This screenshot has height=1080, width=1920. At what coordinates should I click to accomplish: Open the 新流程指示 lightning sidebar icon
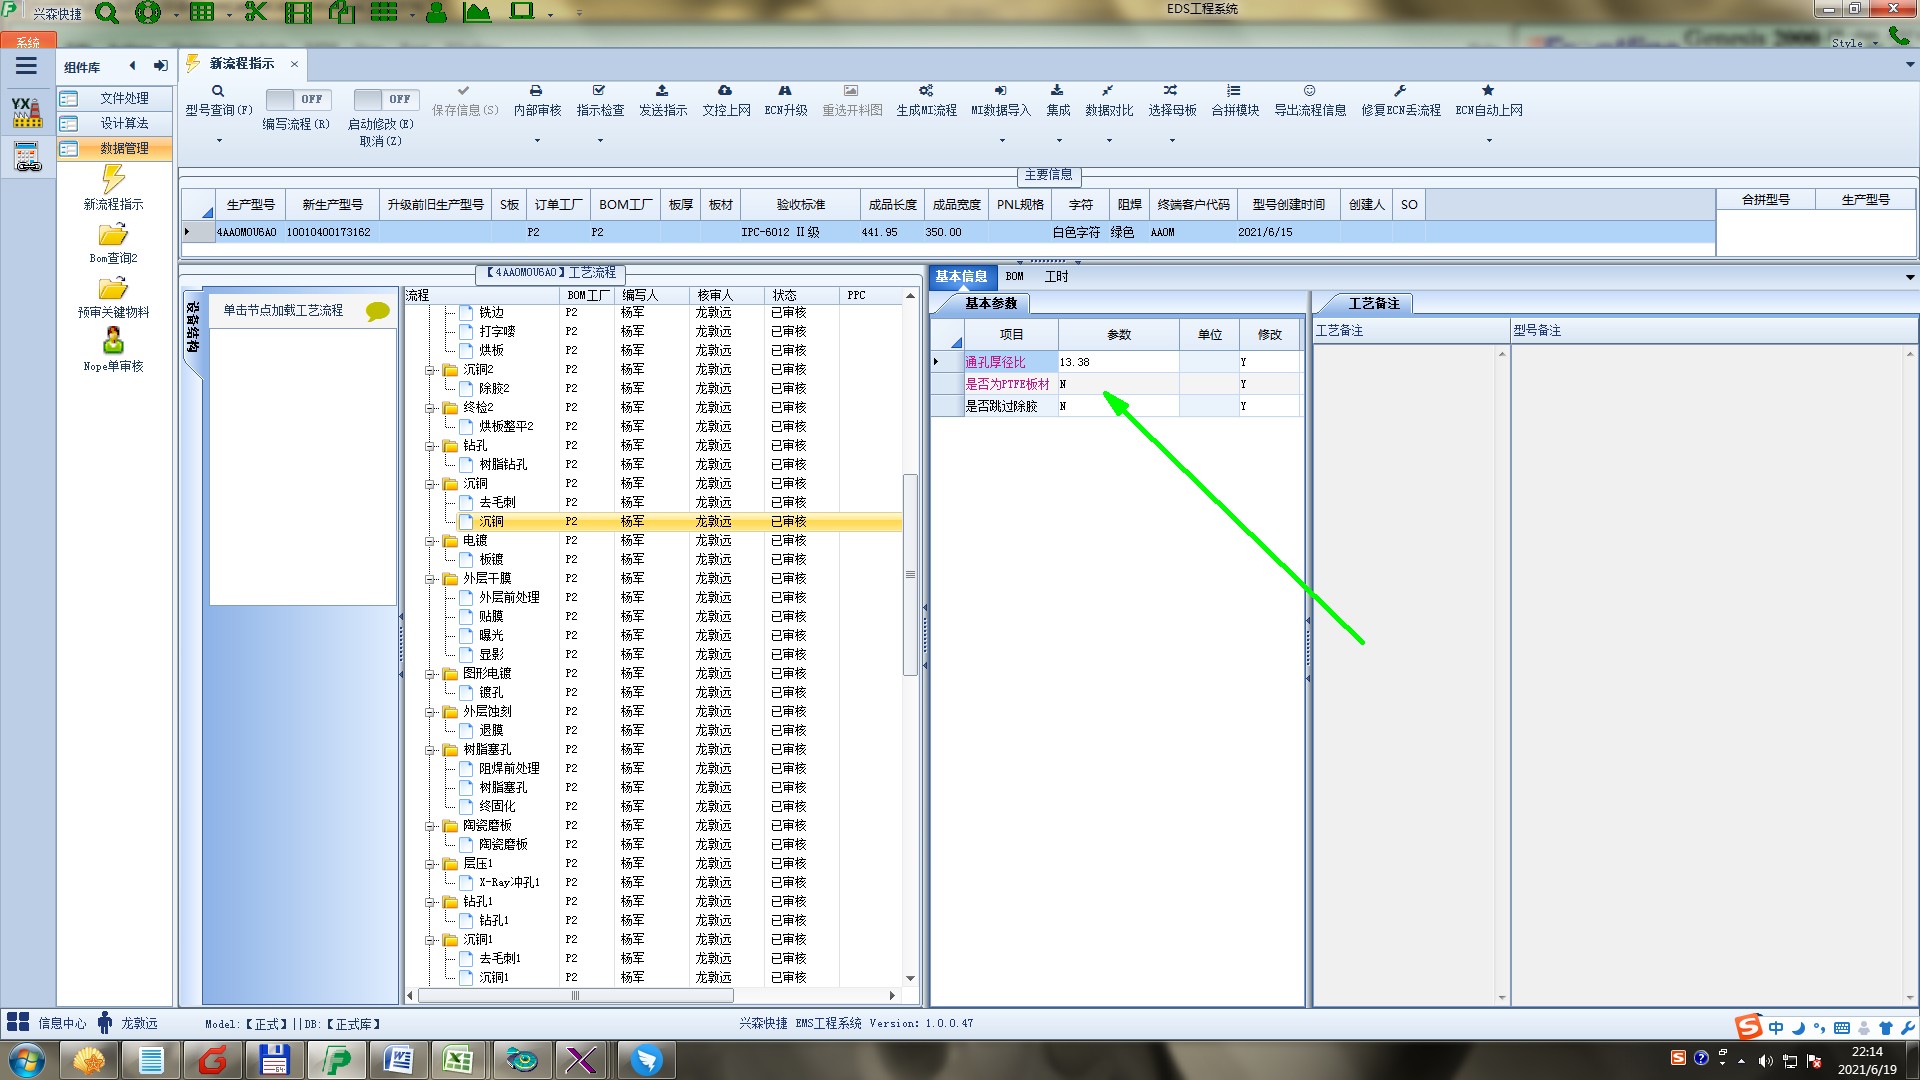pyautogui.click(x=113, y=180)
